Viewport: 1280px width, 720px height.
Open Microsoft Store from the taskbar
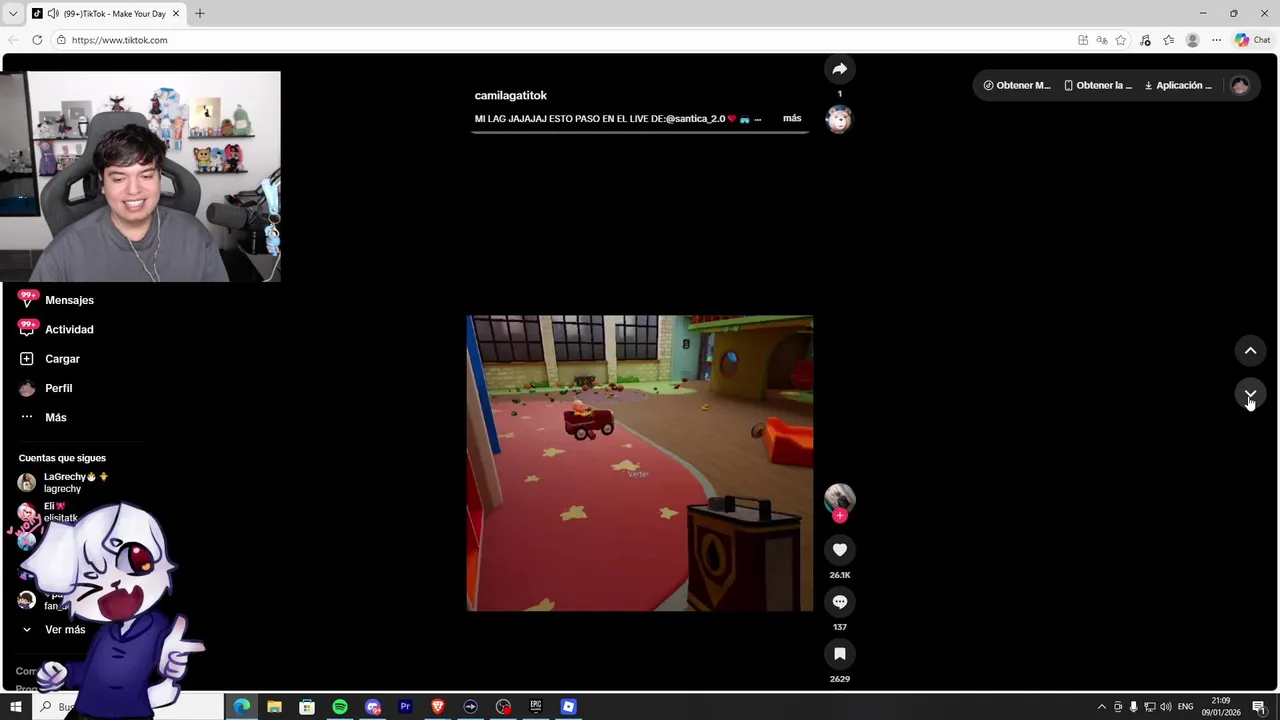tap(307, 707)
